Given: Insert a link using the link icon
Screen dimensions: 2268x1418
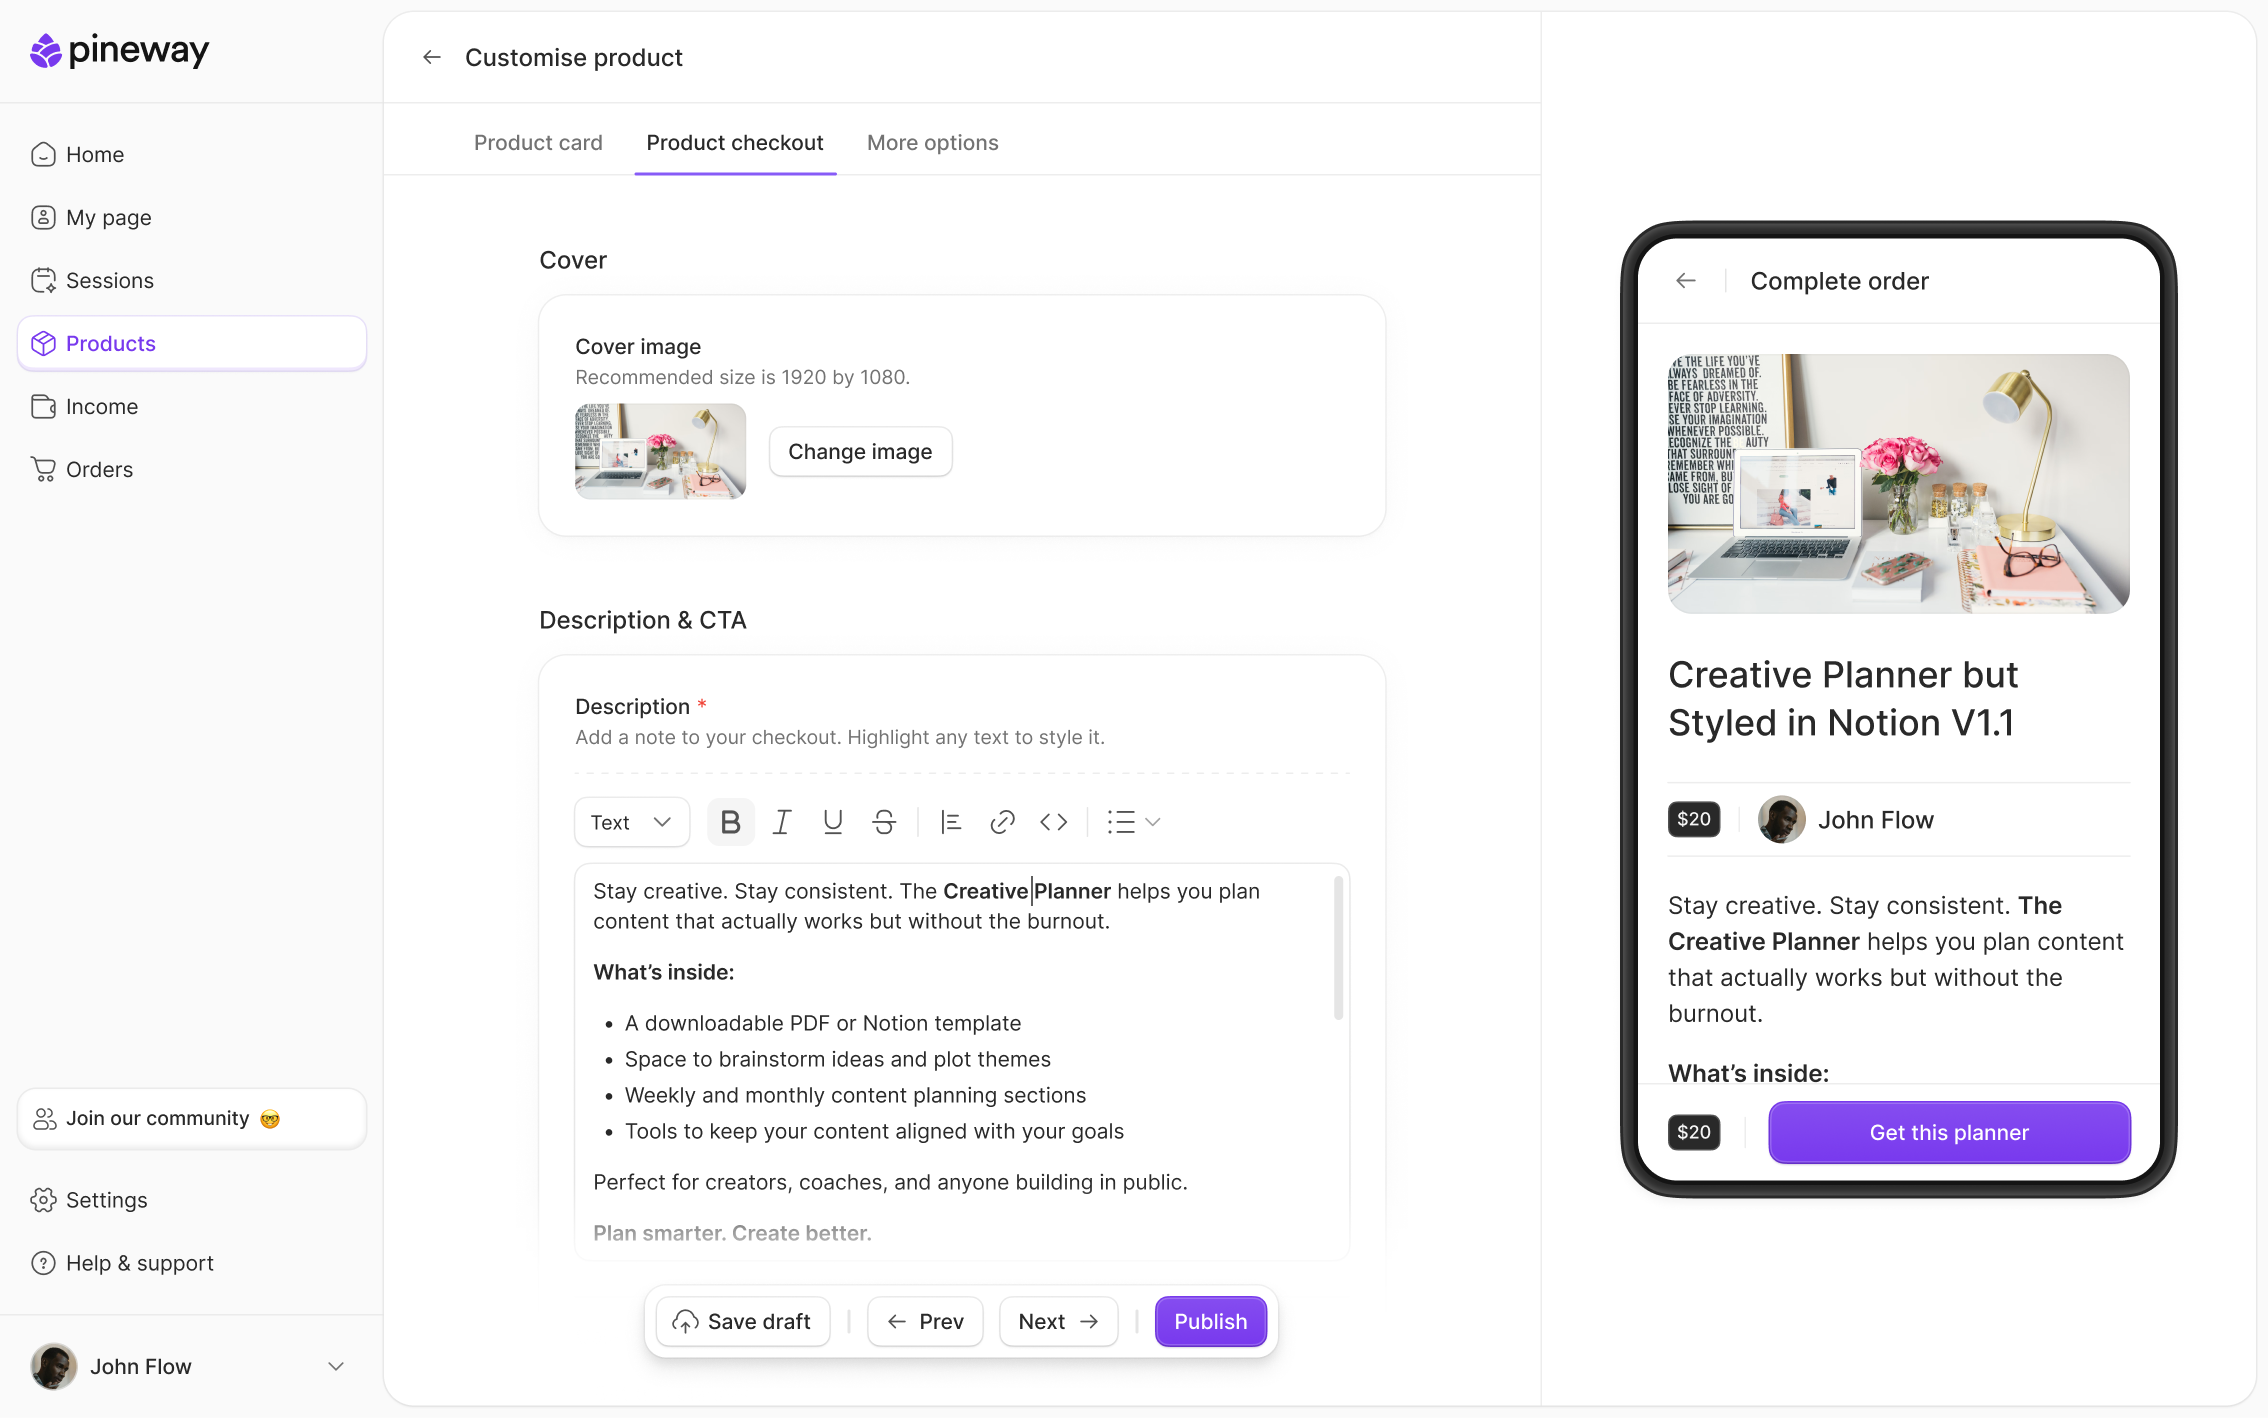Looking at the screenshot, I should click(x=1002, y=822).
